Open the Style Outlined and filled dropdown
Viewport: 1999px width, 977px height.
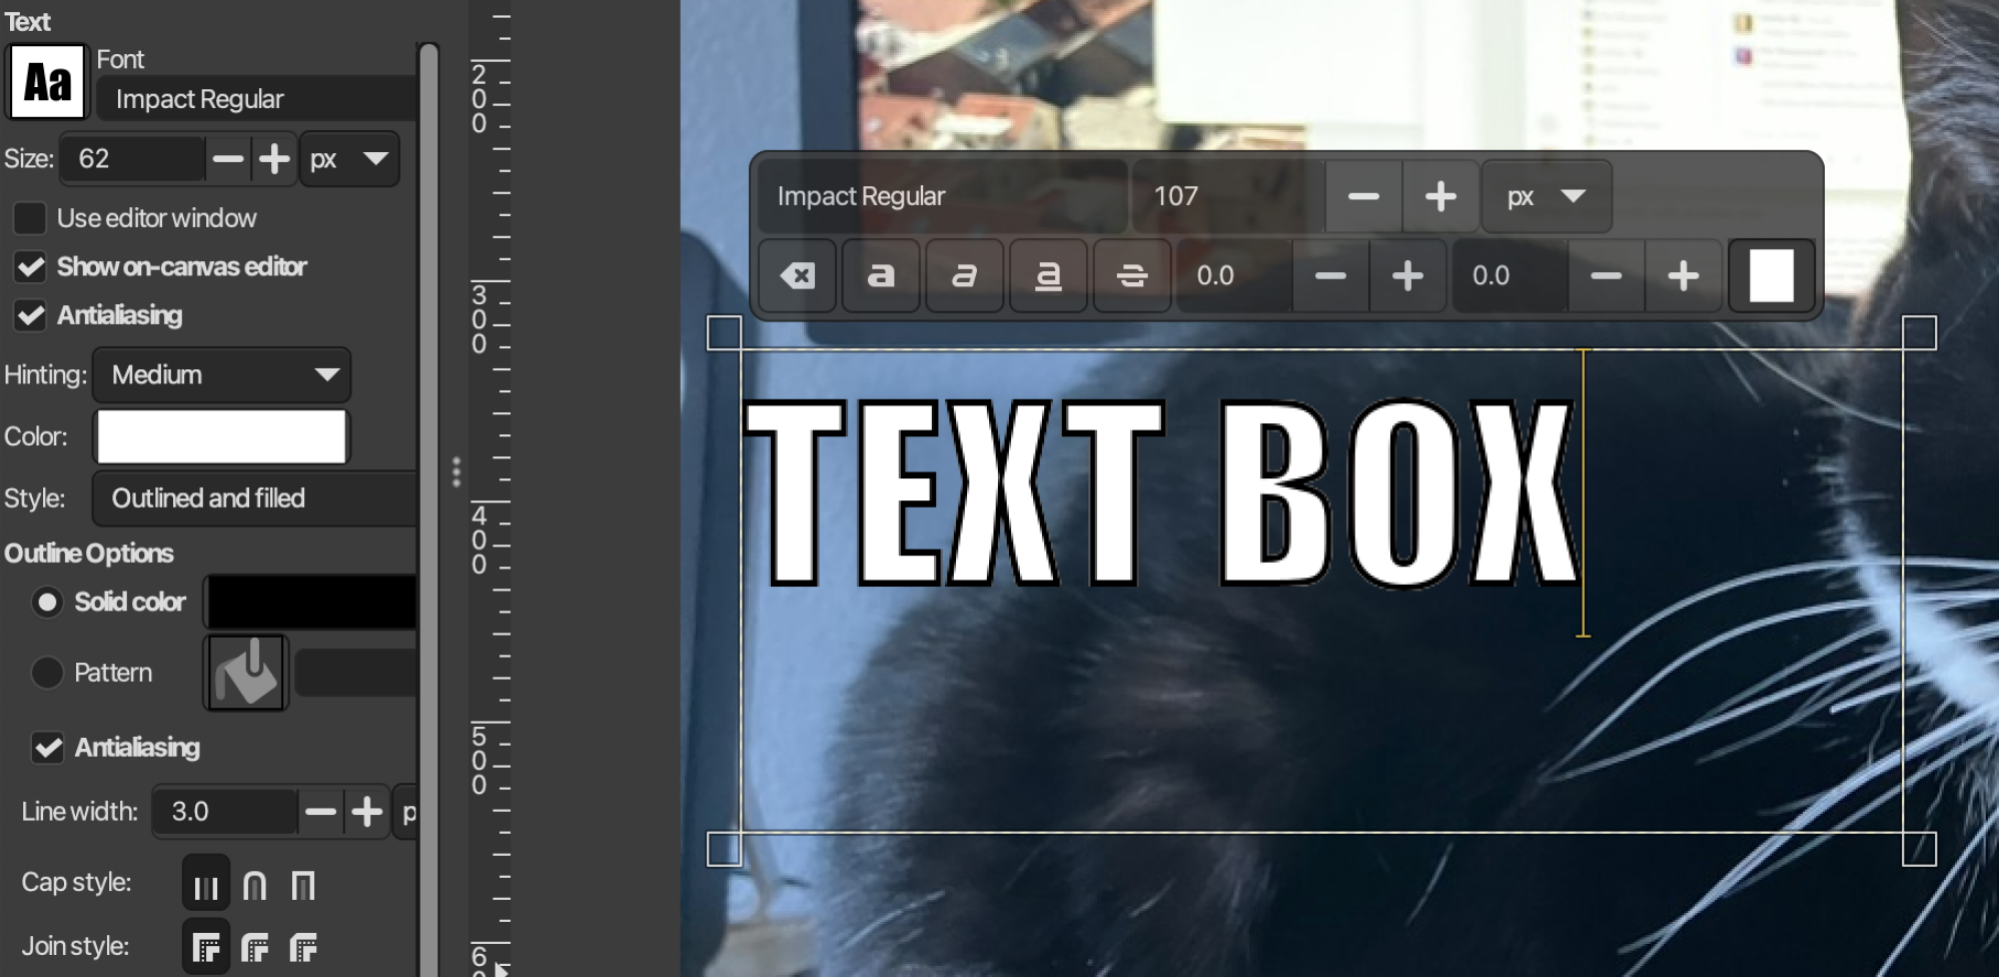click(x=255, y=498)
